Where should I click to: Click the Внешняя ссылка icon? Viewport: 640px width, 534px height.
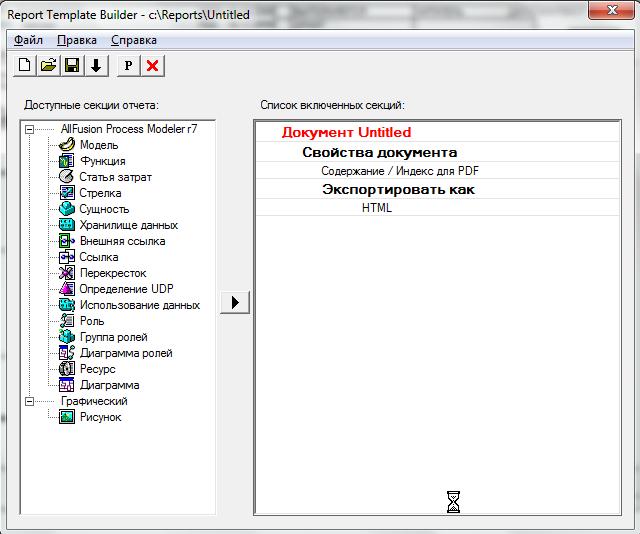coord(67,240)
